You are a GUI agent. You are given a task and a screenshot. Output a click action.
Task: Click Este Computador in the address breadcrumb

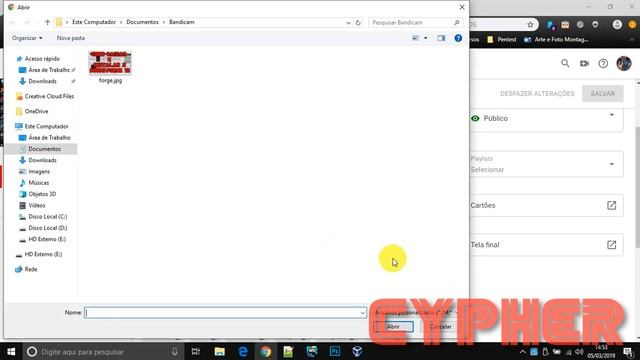pyautogui.click(x=94, y=22)
